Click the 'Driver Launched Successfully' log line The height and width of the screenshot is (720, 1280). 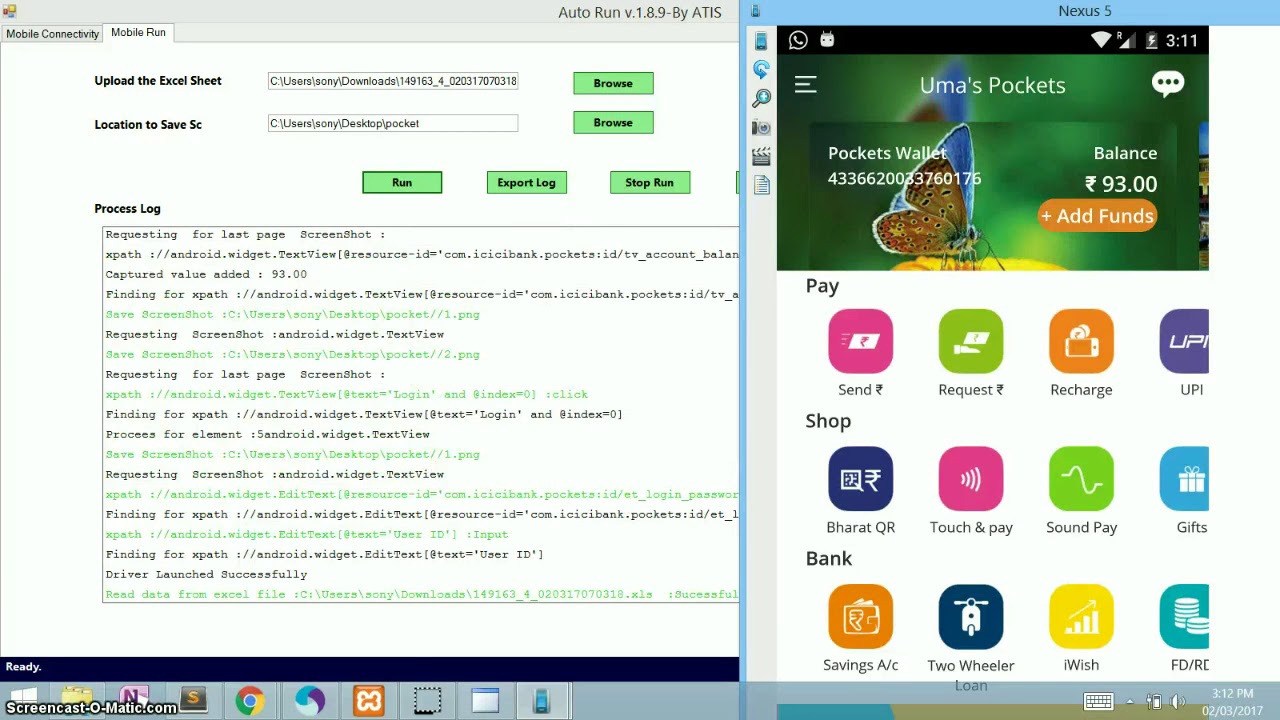pos(206,574)
